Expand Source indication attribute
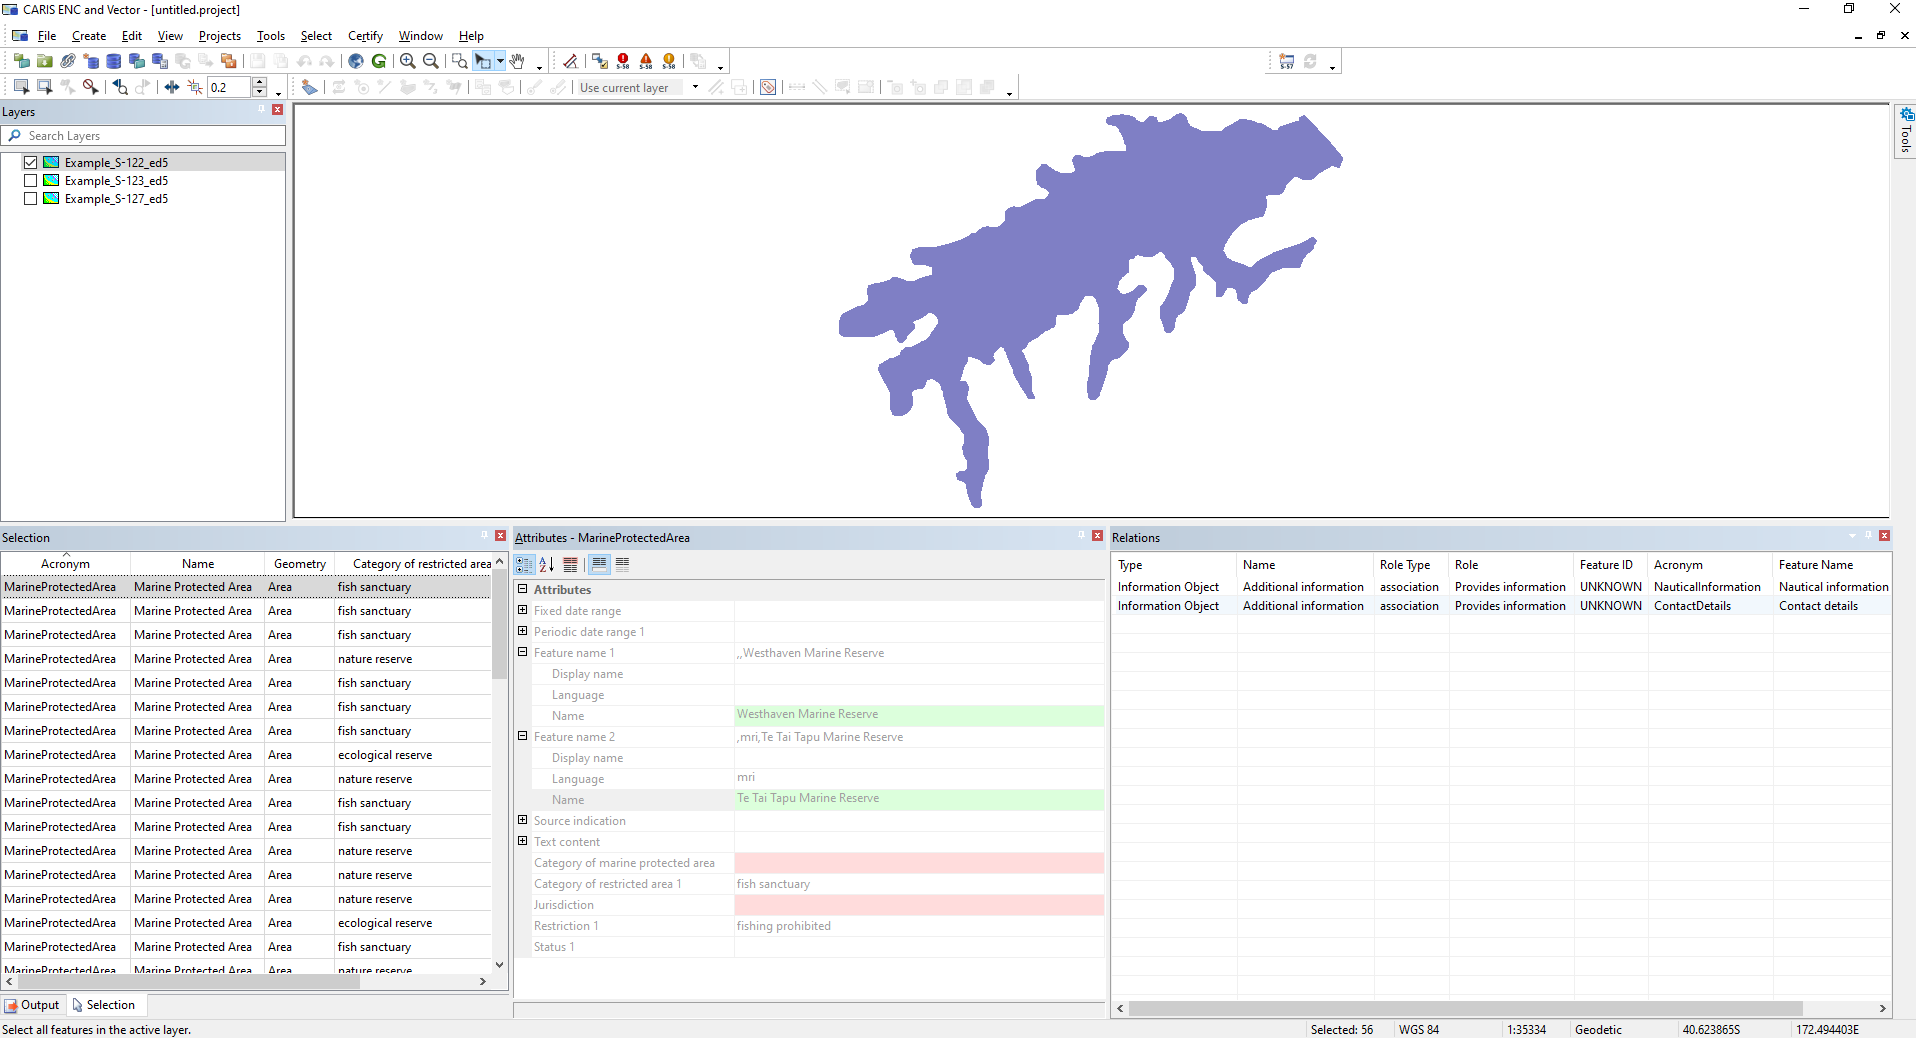 pos(522,820)
